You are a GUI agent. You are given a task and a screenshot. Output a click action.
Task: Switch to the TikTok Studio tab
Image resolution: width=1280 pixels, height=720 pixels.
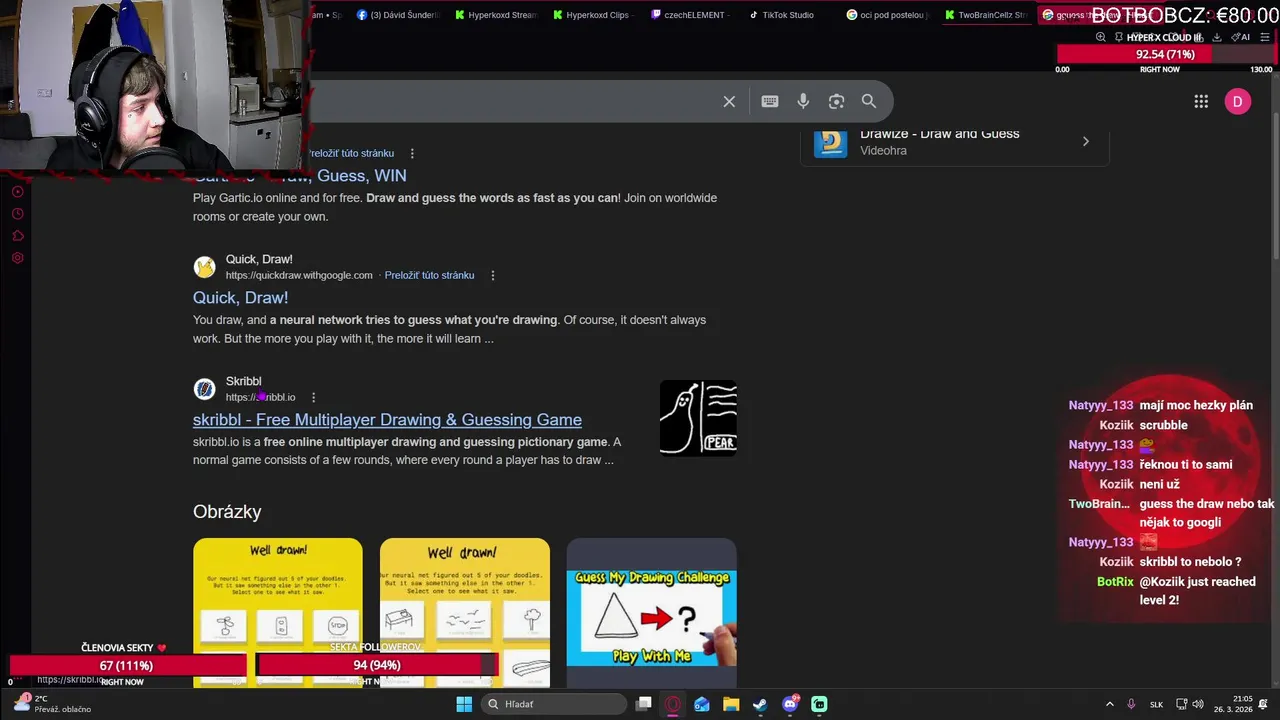[782, 15]
